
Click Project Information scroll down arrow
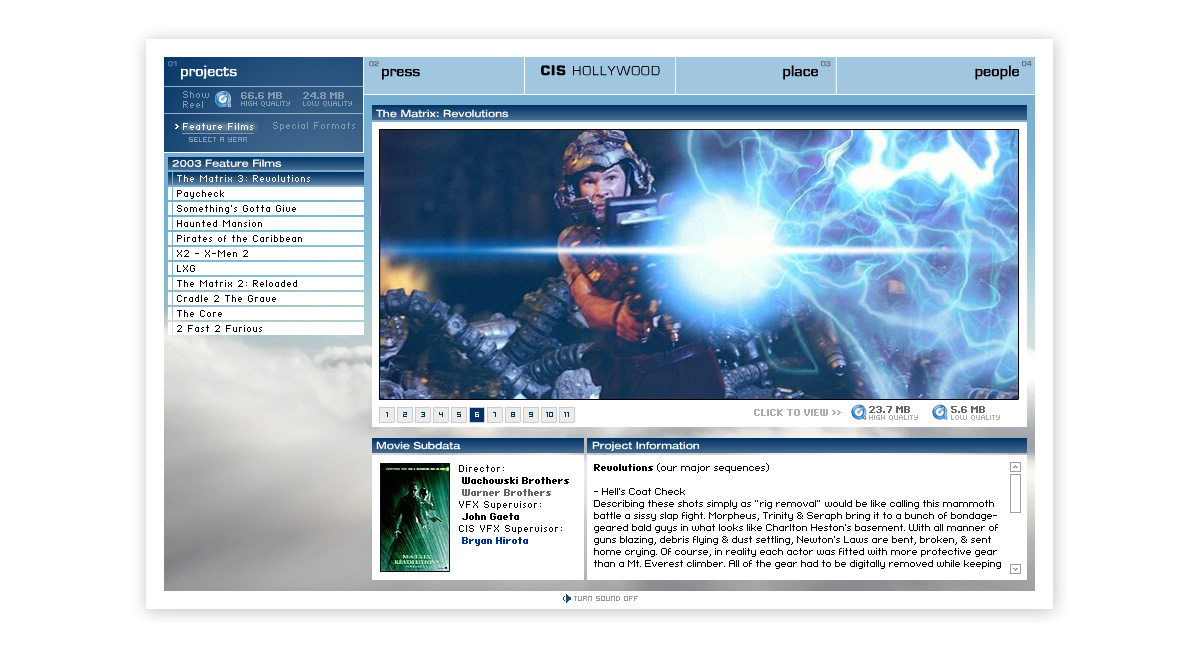tap(1015, 569)
